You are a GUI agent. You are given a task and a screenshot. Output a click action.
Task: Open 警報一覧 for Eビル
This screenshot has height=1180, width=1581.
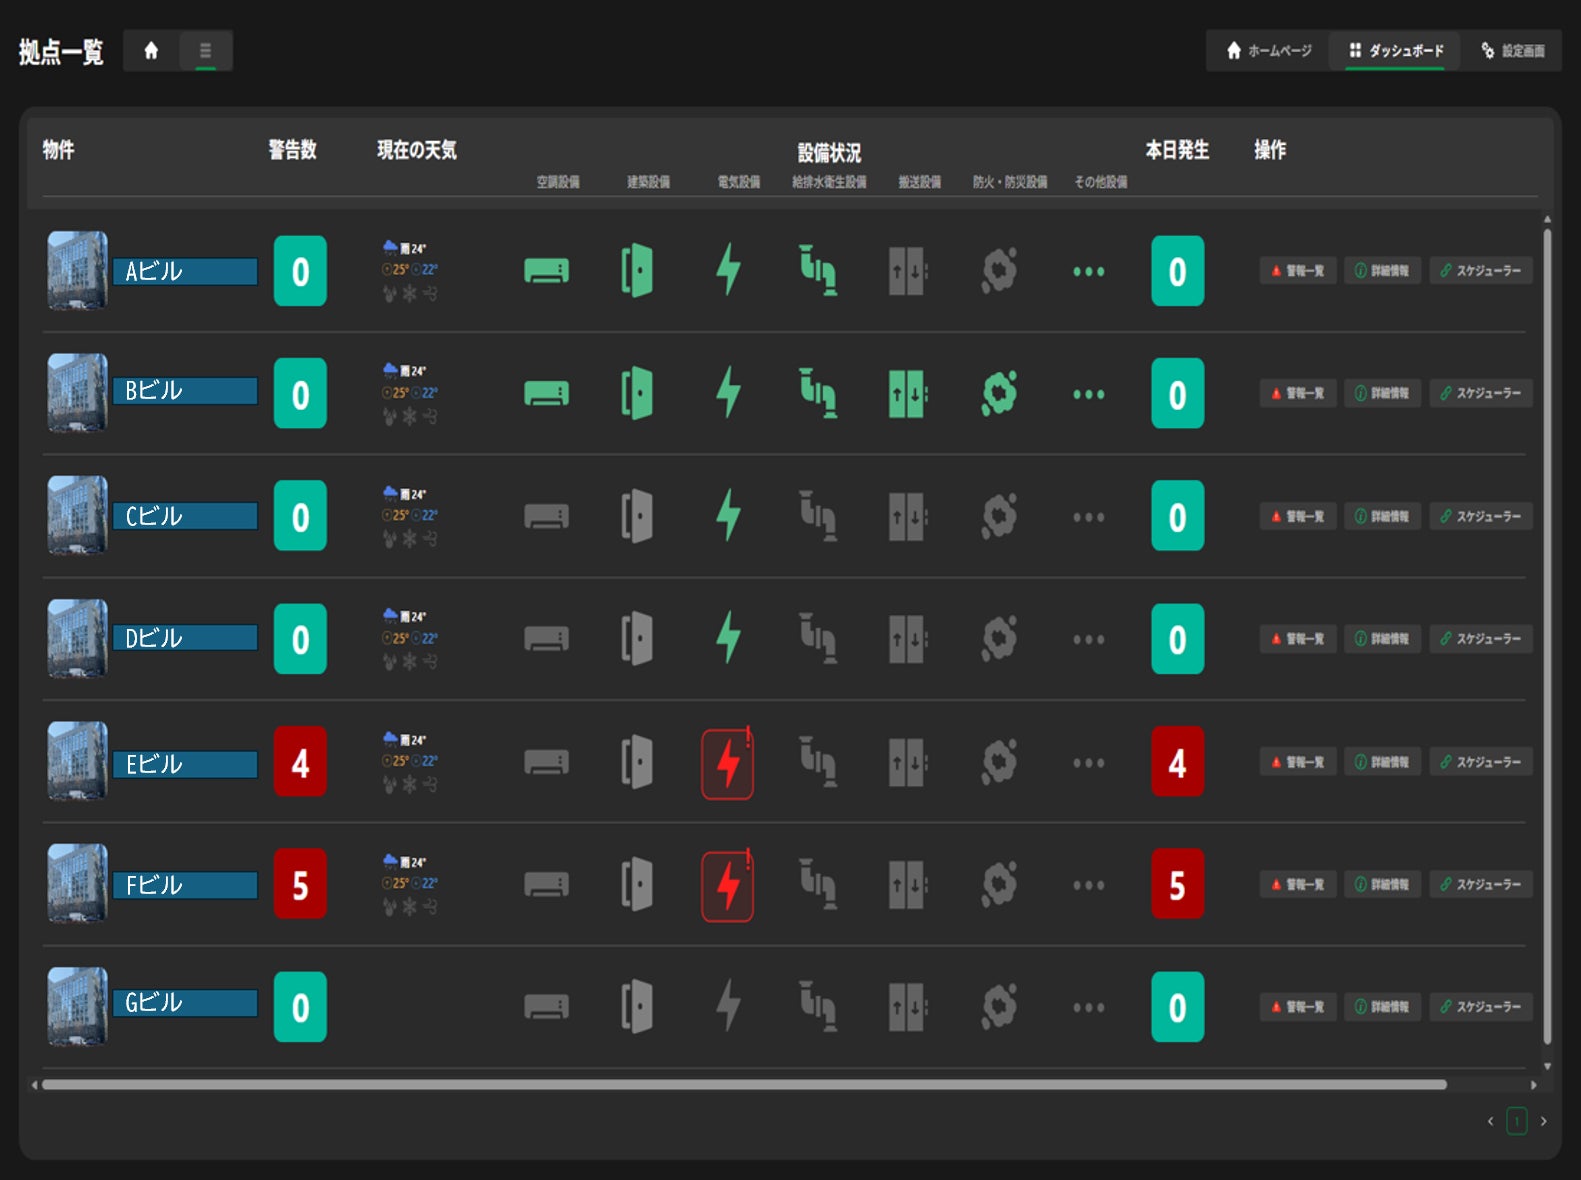[x=1298, y=762]
